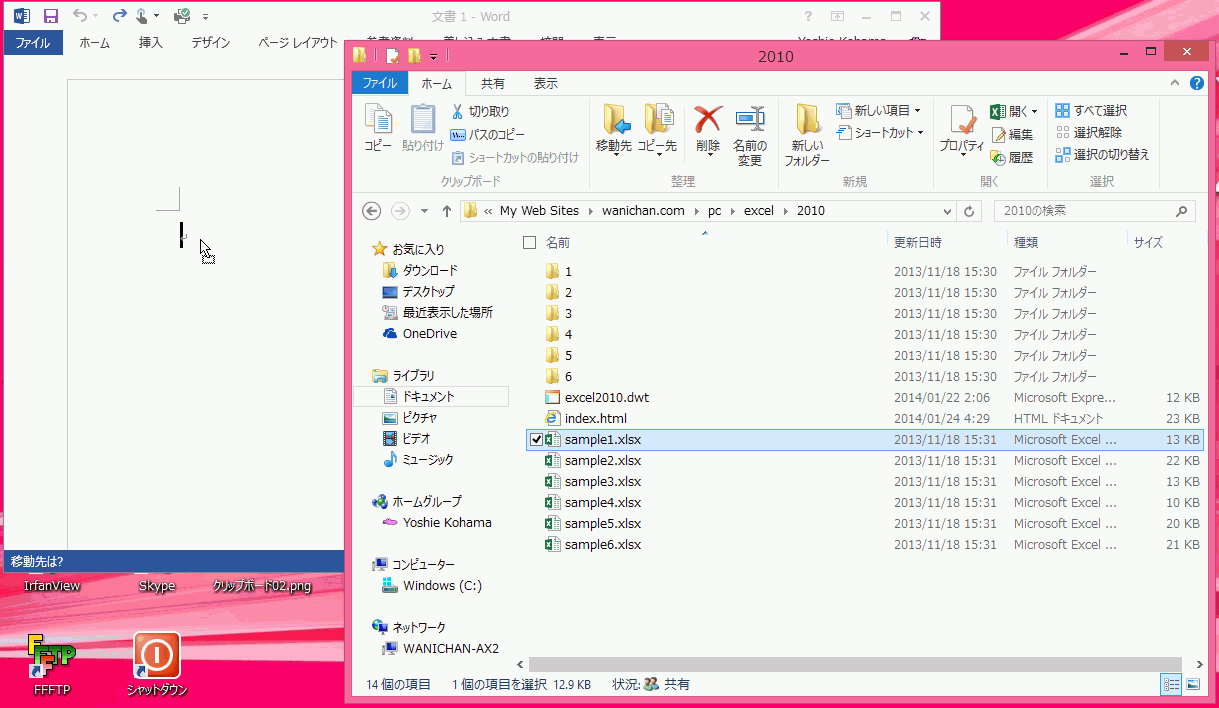This screenshot has height=708, width=1219.
Task: Sort by Type (種類) column header
Action: [1026, 243]
